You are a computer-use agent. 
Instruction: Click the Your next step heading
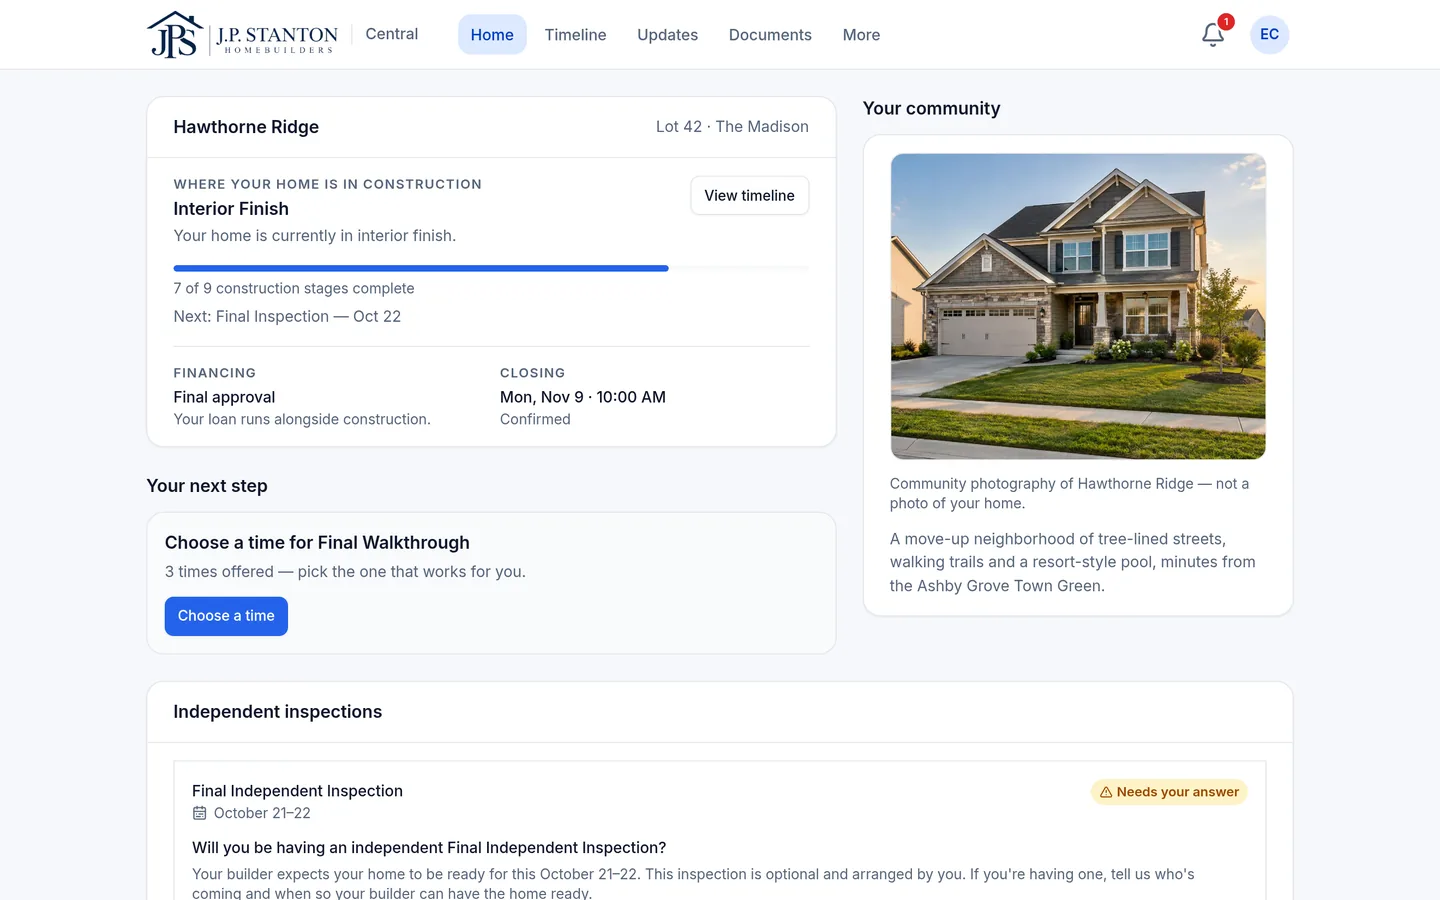[207, 486]
